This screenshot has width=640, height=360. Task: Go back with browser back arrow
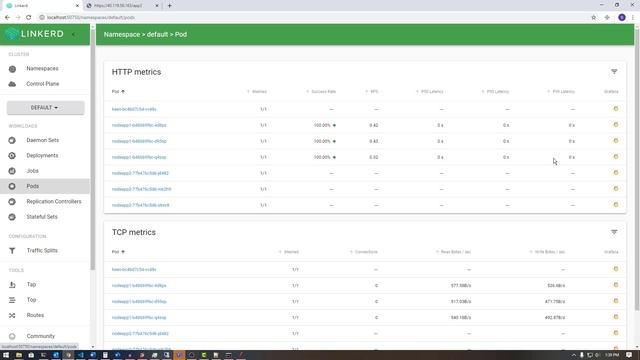pos(7,18)
